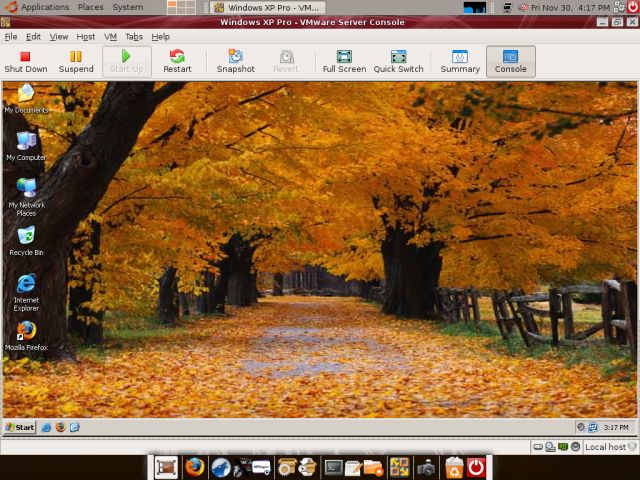Click the red power icon in dock
This screenshot has width=640, height=480.
(x=476, y=467)
